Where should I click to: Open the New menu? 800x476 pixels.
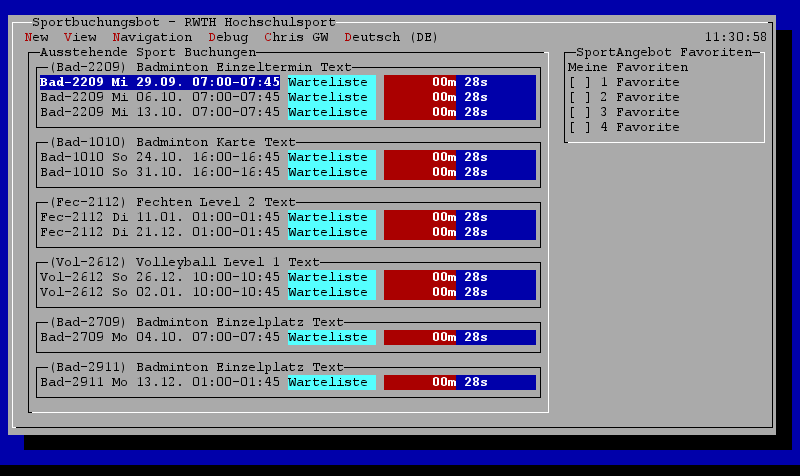coord(36,37)
